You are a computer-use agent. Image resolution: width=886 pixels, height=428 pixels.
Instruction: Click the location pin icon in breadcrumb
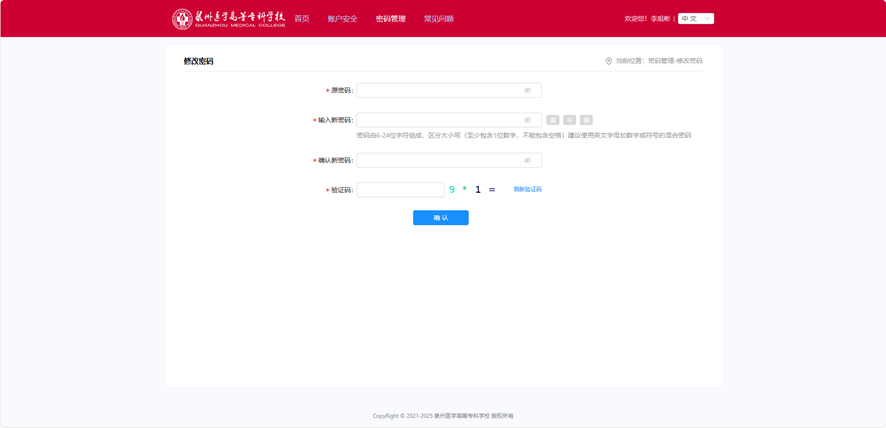coord(608,61)
